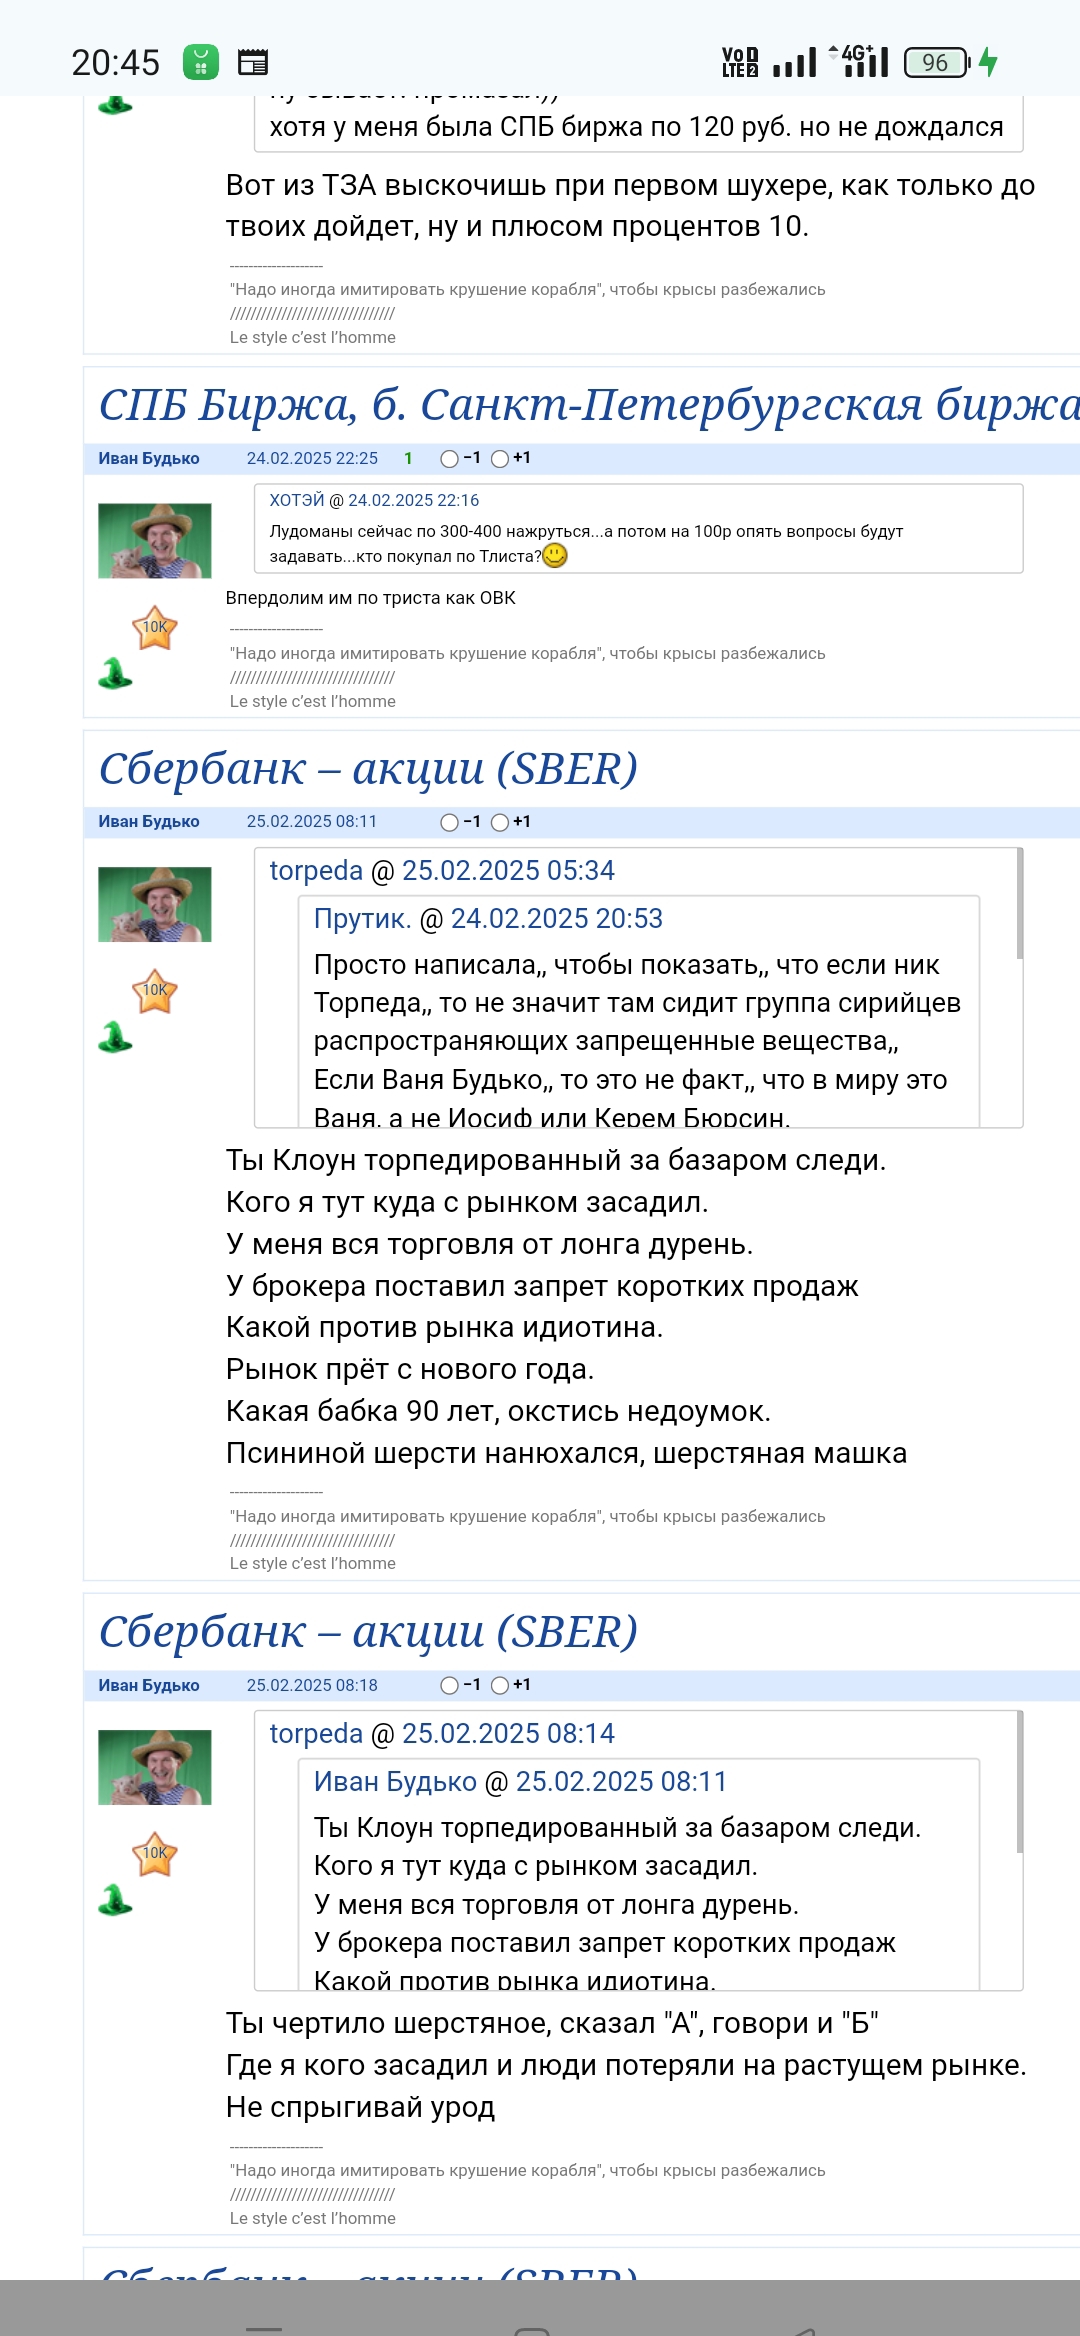Click 'Le style c'est l'homme' signature under 22:25 post
1080x2336 pixels.
point(313,701)
